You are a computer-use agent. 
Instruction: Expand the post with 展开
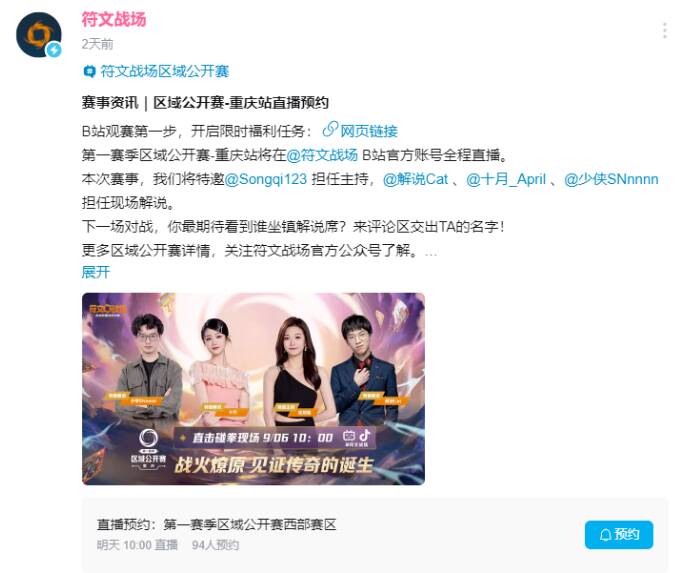(95, 272)
